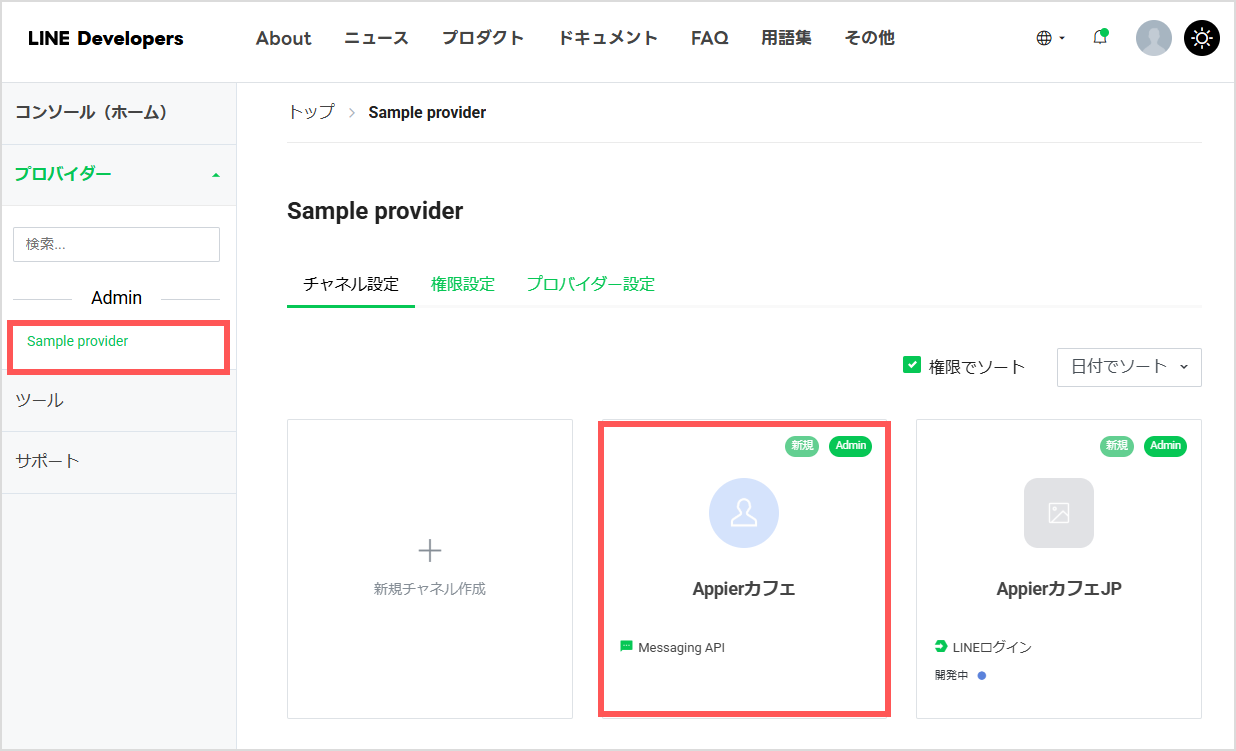Collapse the プロバイダー sidebar section
Screen dimensions: 1236x751
coord(118,174)
